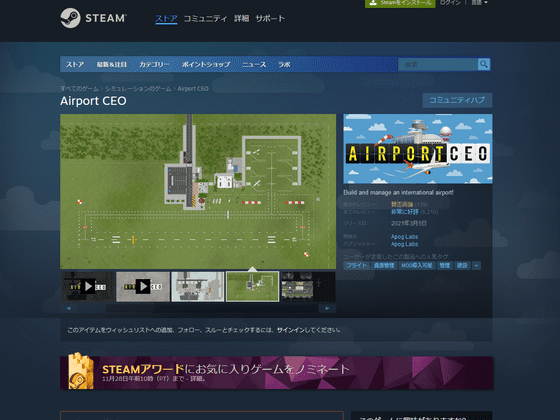The image size is (560, 420).
Task: Play the first trailer video thumbnail
Action: coord(88,286)
